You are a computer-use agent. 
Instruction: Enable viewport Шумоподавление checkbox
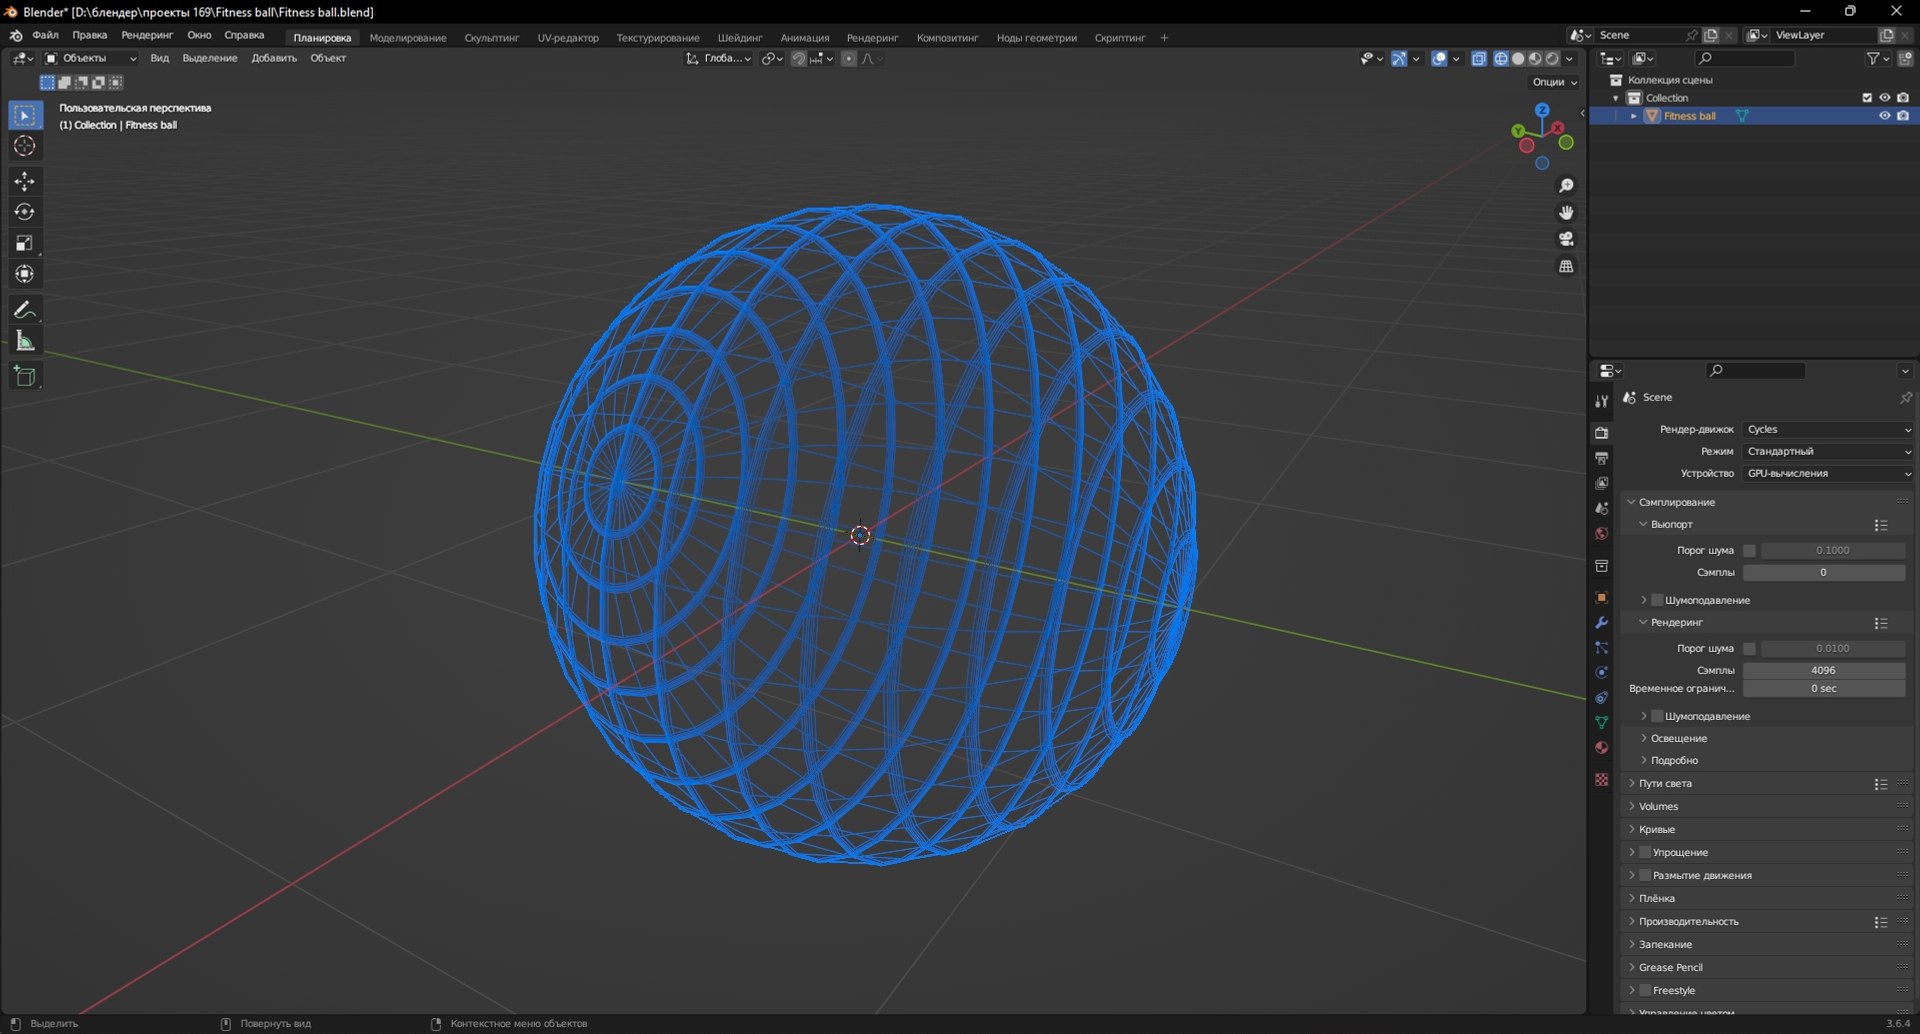[1657, 600]
